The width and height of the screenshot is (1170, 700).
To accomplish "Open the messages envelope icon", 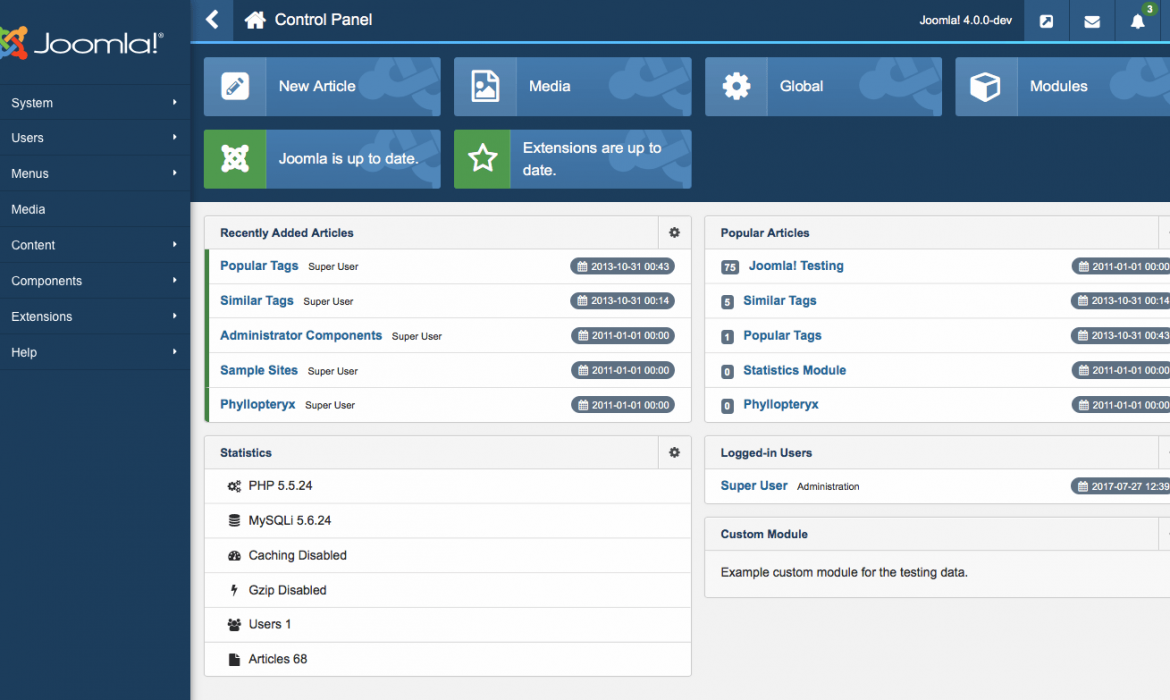I will [1092, 21].
